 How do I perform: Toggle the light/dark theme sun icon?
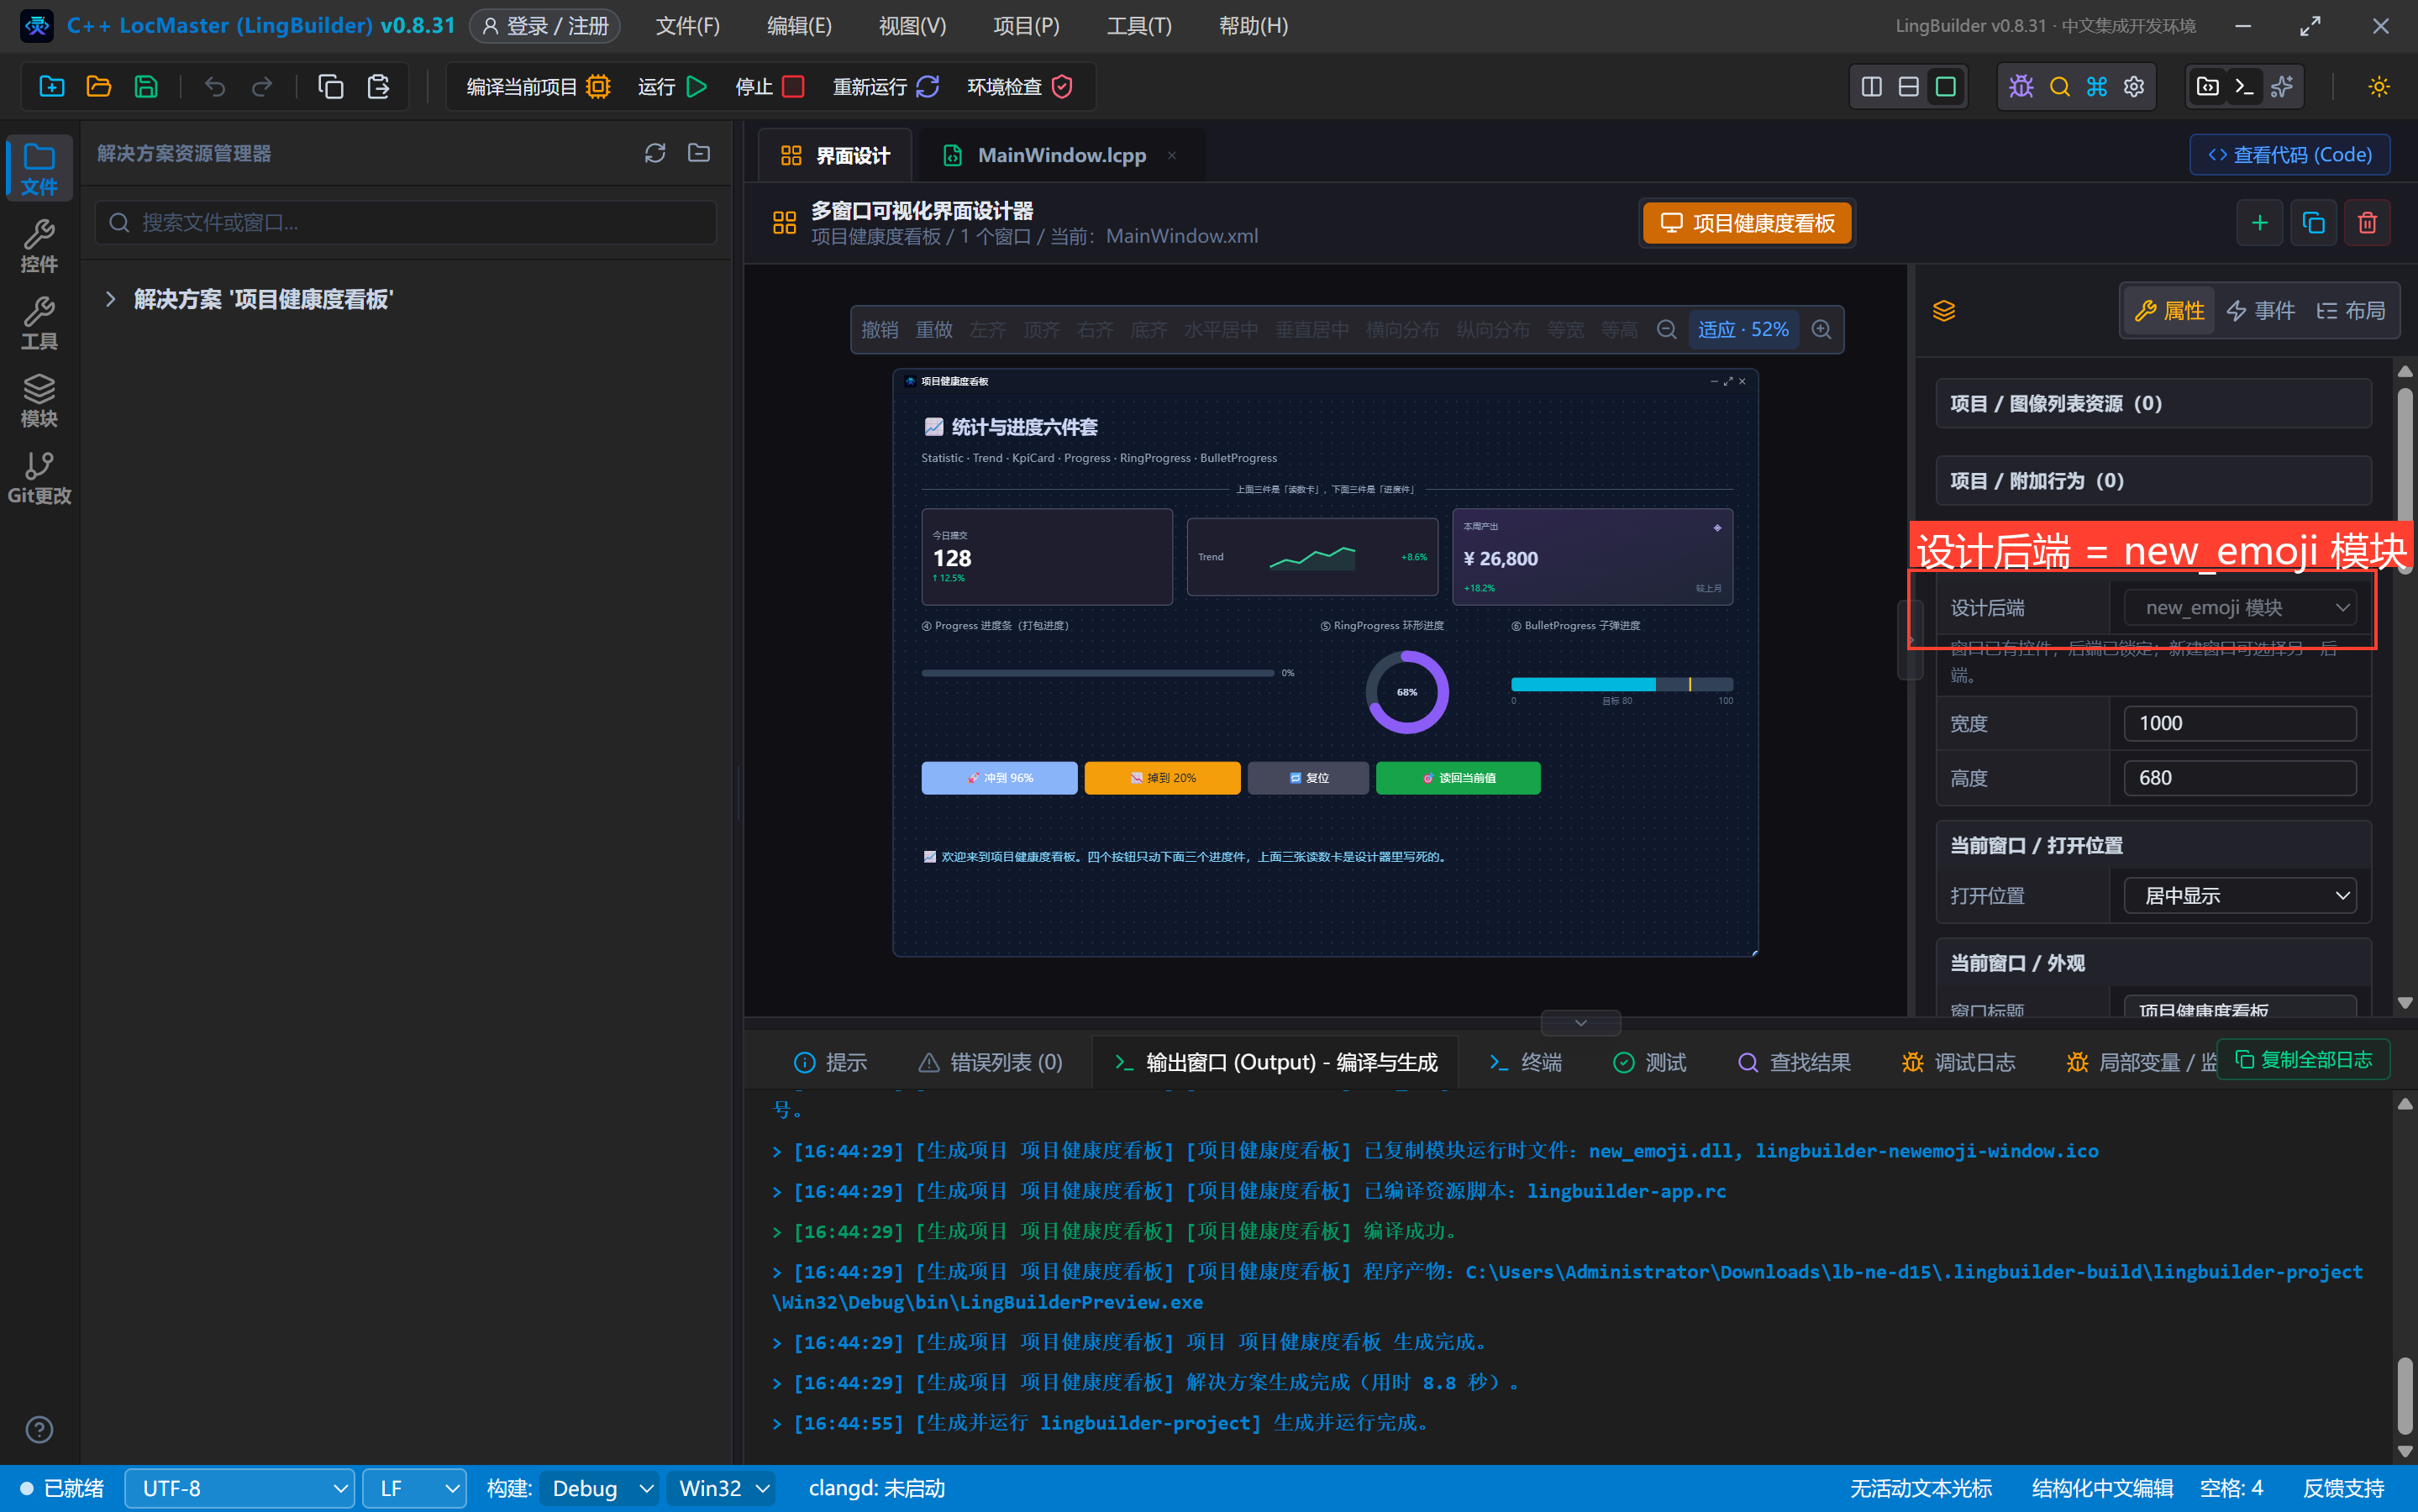pyautogui.click(x=2379, y=87)
